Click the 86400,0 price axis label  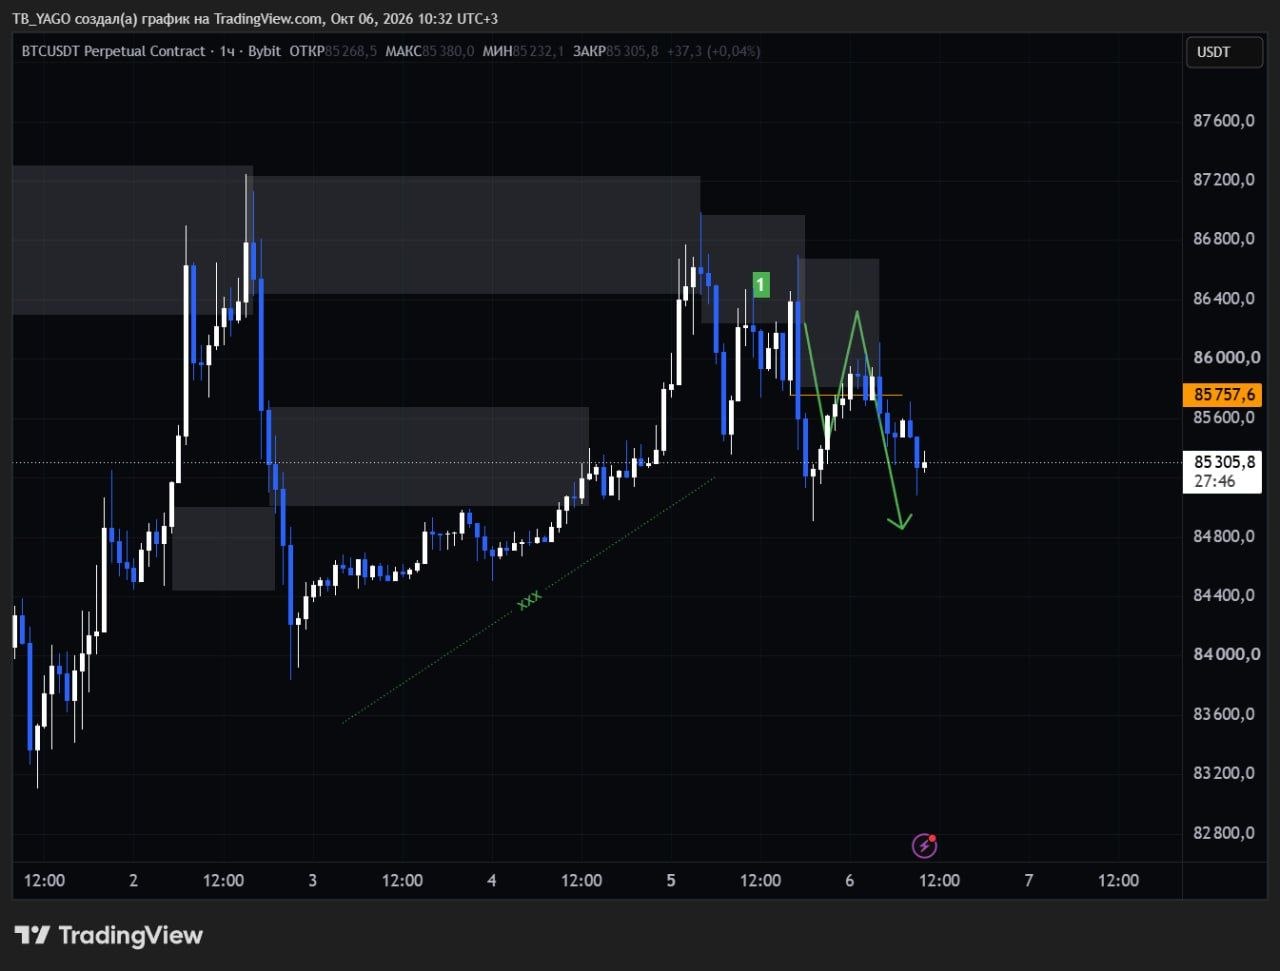click(x=1224, y=298)
